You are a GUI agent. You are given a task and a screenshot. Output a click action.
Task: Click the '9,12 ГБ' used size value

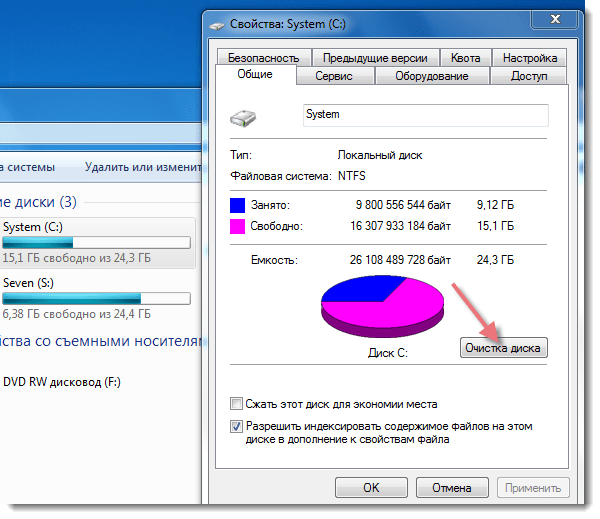495,205
